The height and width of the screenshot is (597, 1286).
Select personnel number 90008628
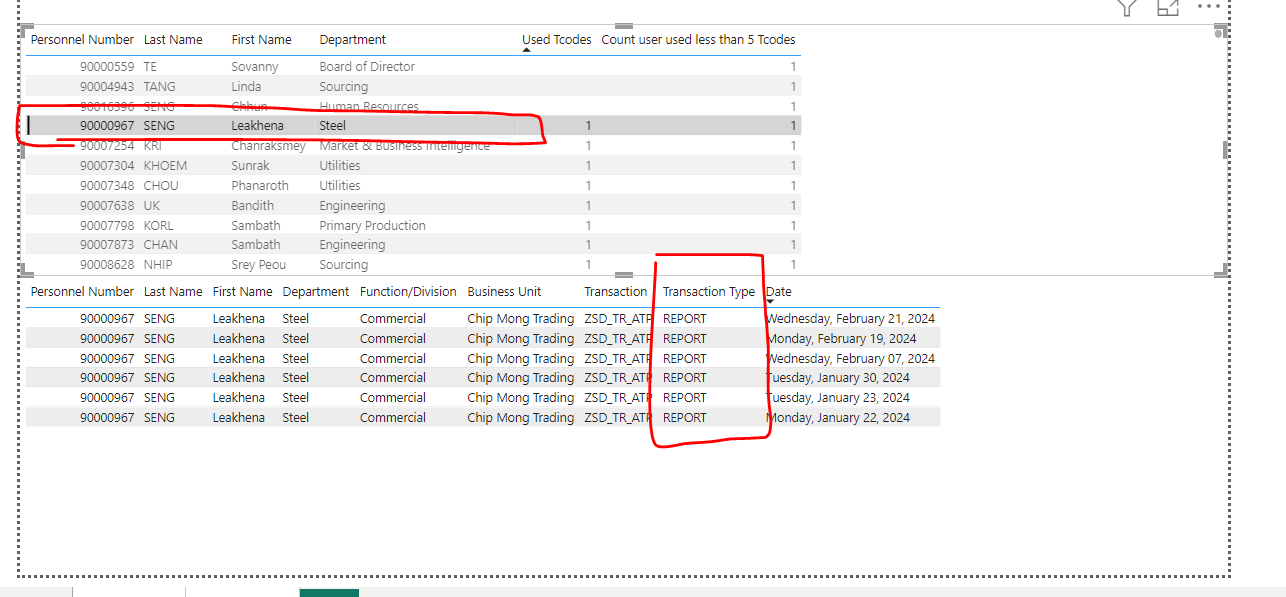pyautogui.click(x=107, y=265)
